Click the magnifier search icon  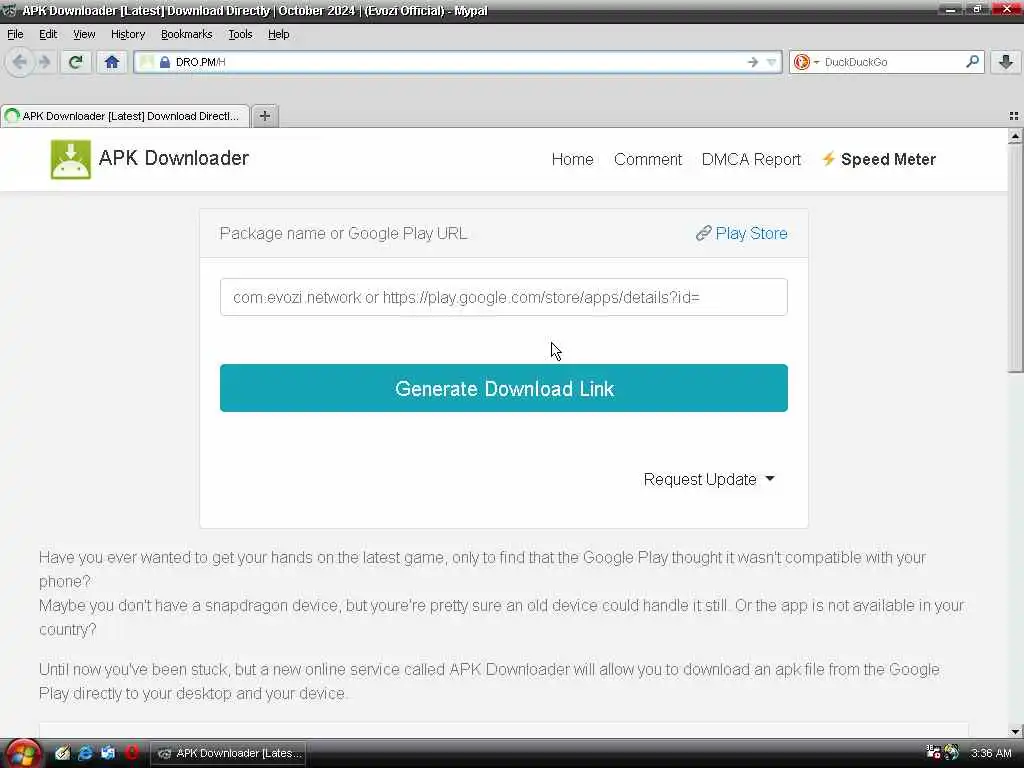tap(972, 61)
